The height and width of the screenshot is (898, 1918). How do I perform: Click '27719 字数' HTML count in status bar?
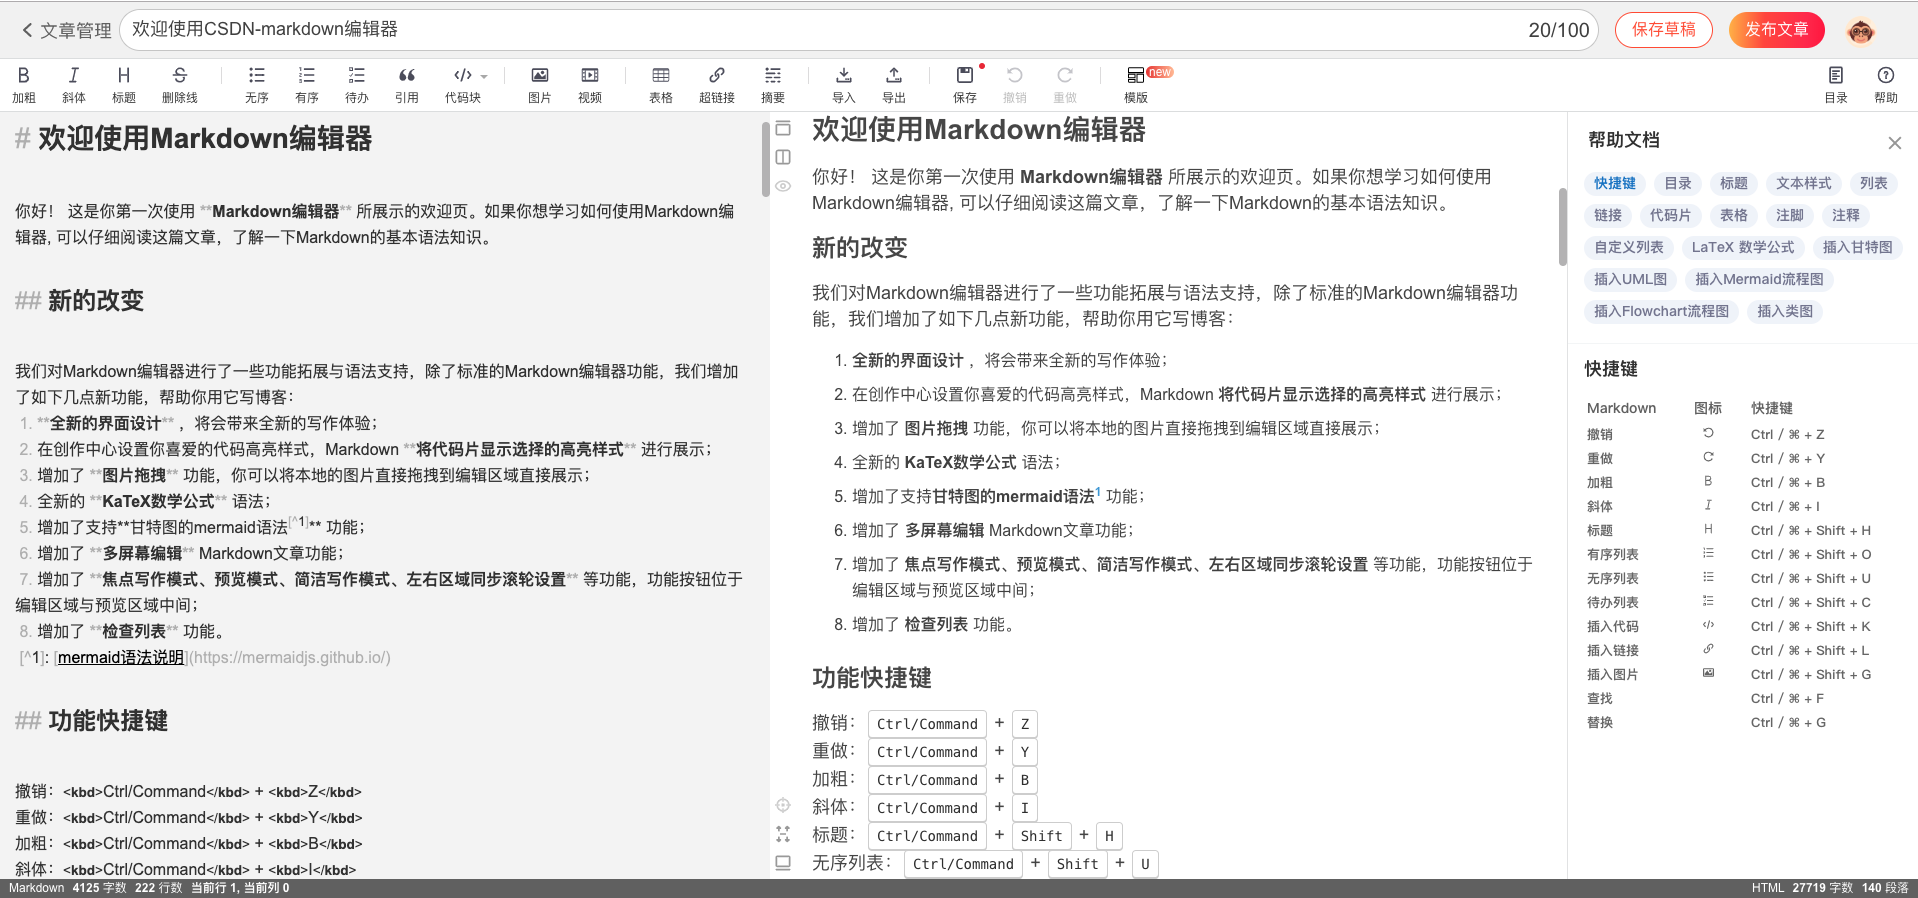click(x=1822, y=888)
